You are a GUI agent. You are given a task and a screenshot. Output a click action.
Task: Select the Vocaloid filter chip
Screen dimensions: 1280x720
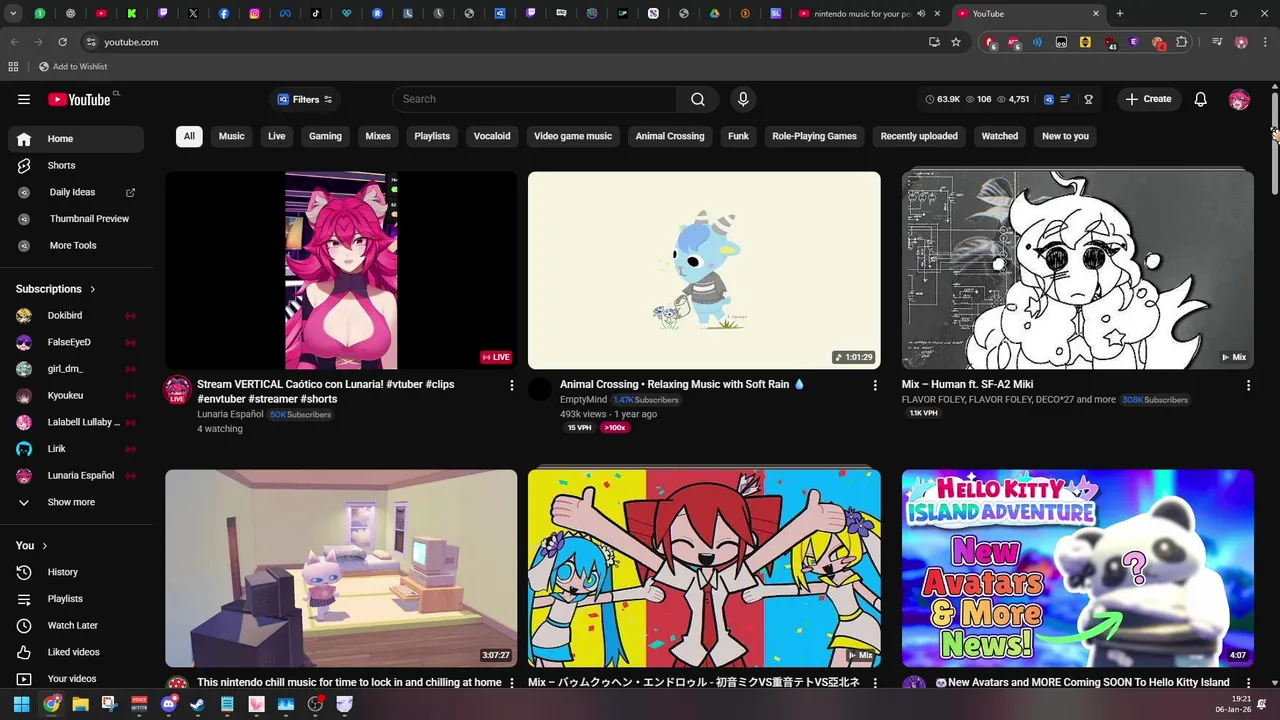click(492, 136)
